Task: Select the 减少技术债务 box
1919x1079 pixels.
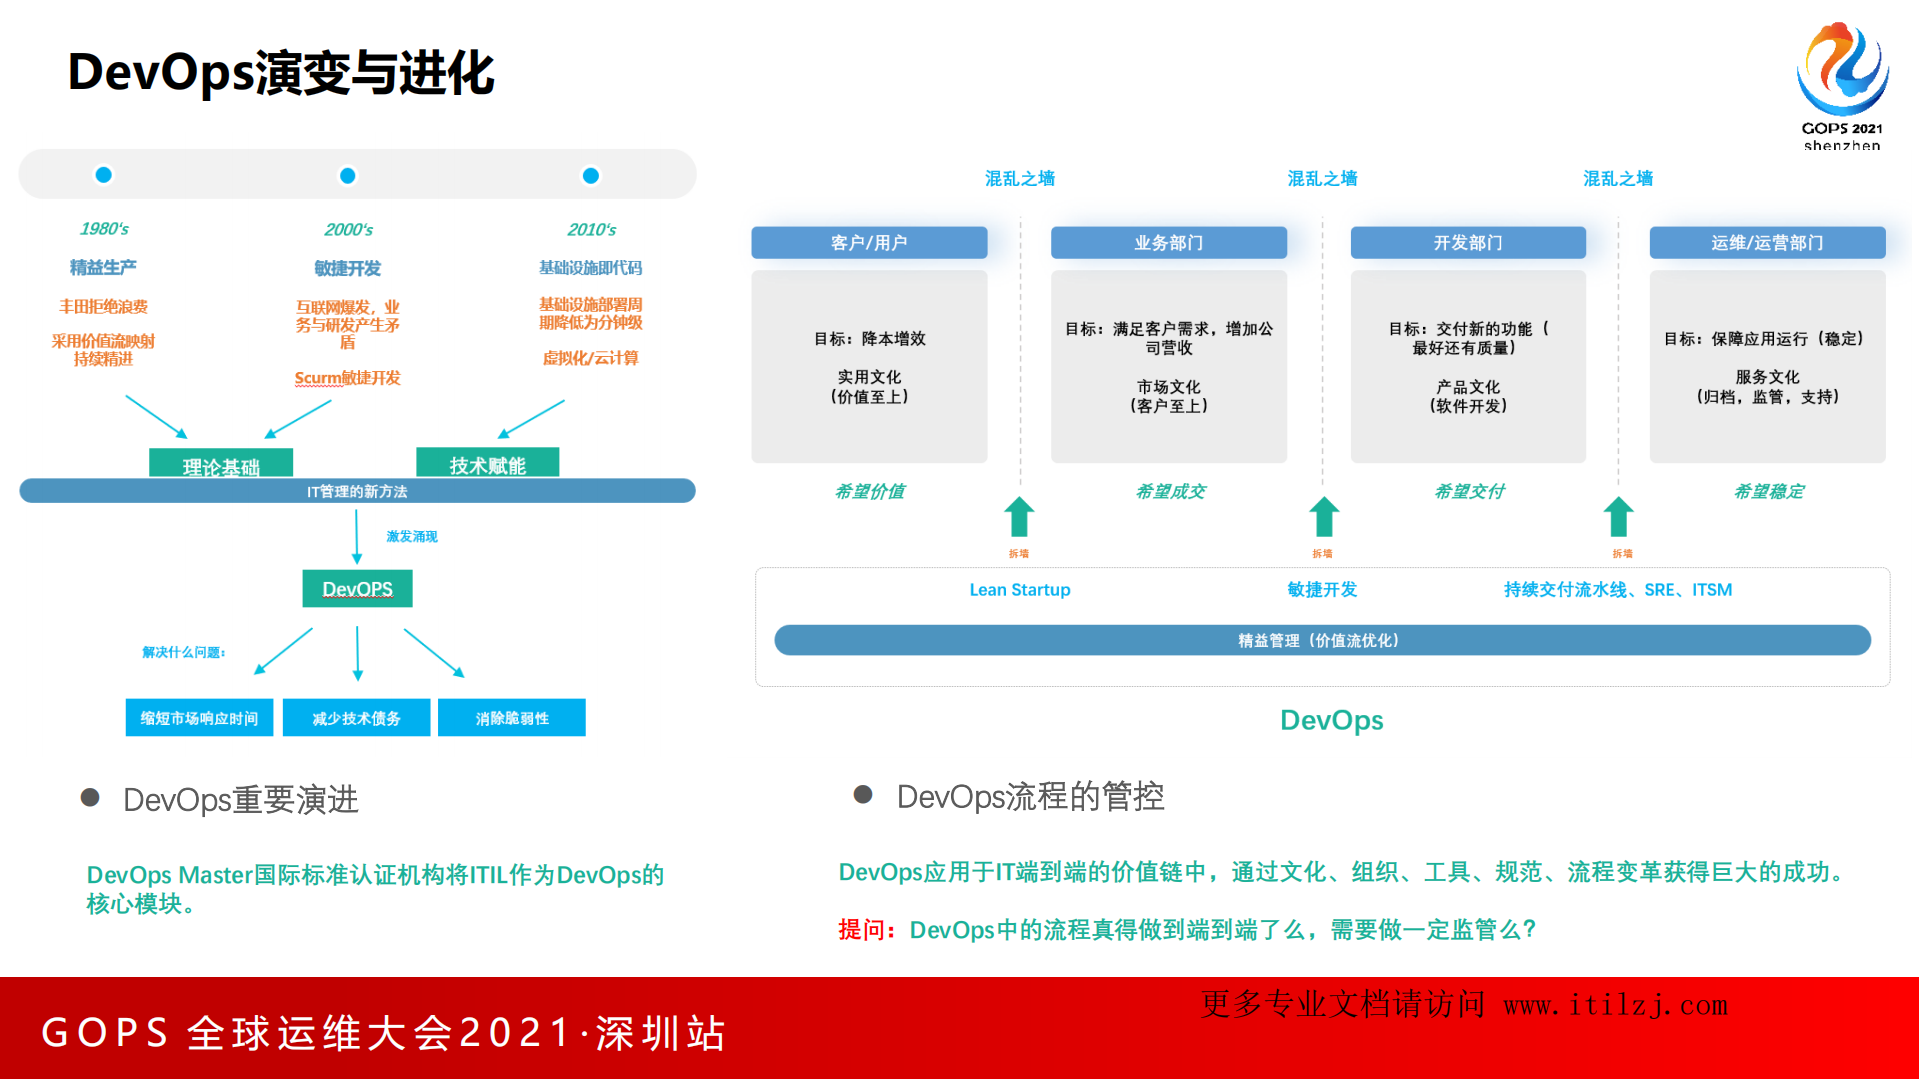Action: pos(356,717)
